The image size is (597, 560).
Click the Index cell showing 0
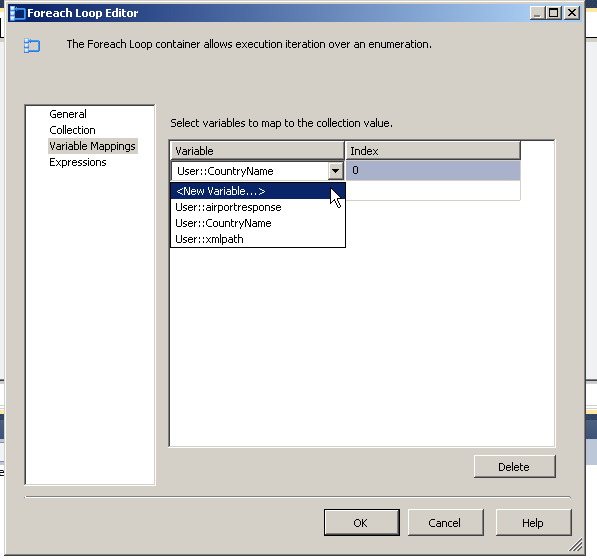point(433,171)
